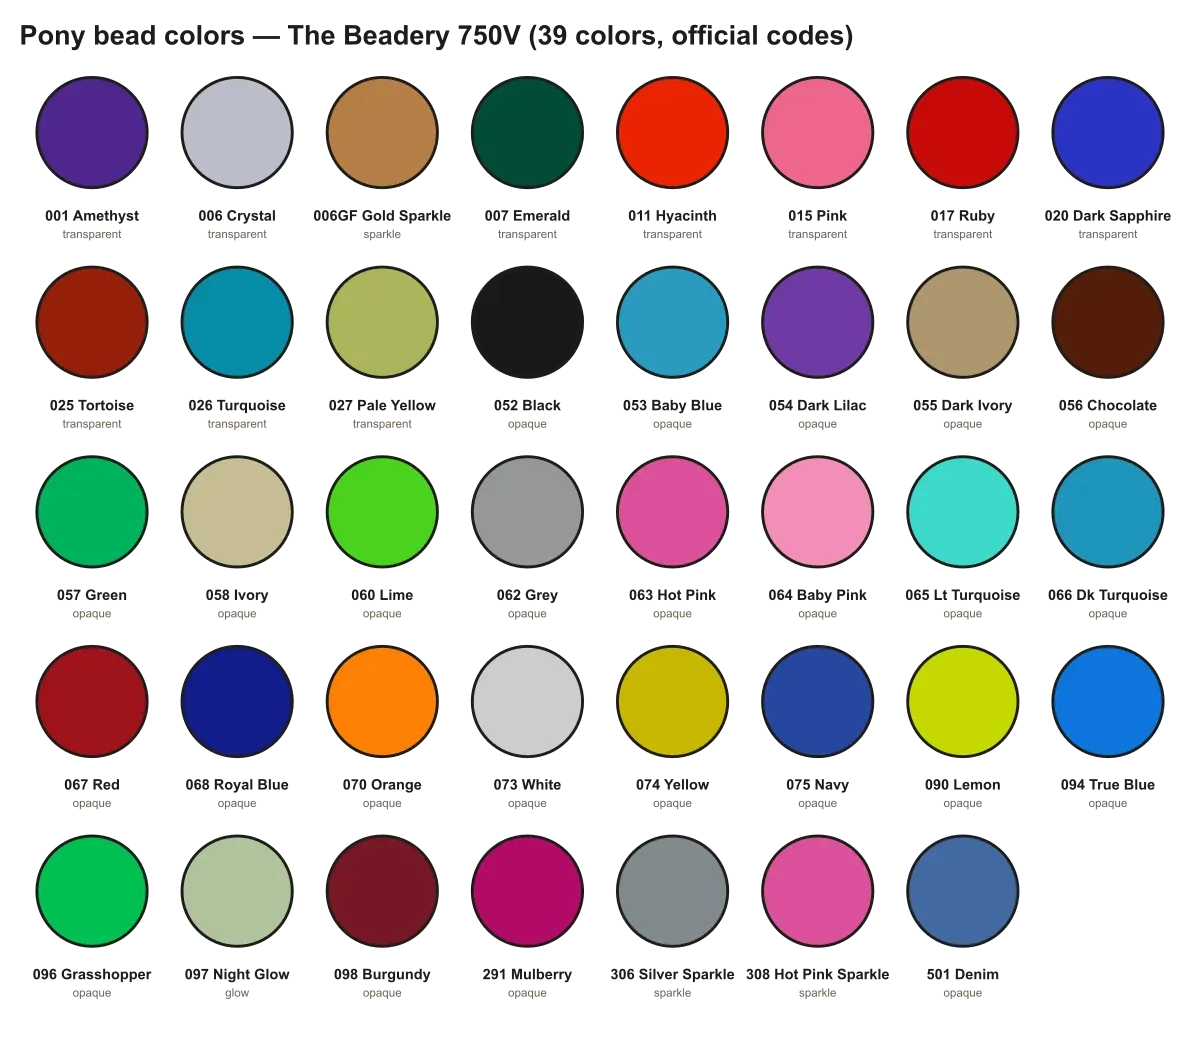
Task: Select the 308 Hot Pink Sparkle swatch
Action: pyautogui.click(x=818, y=892)
